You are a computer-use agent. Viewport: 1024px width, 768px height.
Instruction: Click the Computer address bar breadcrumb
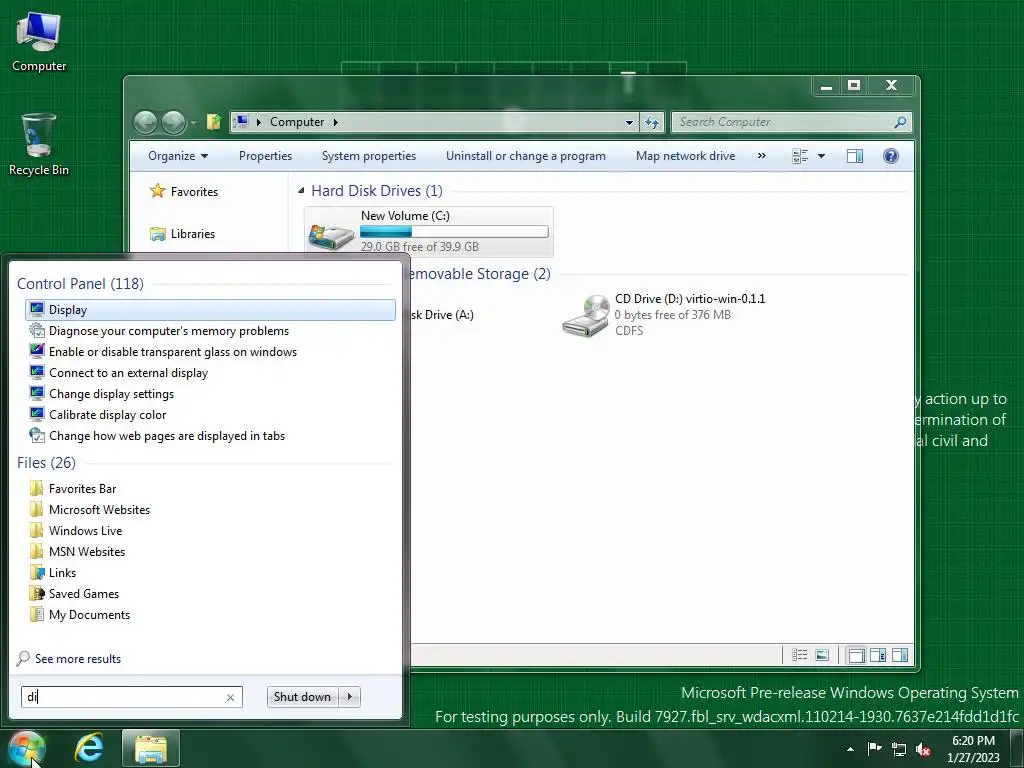(297, 122)
